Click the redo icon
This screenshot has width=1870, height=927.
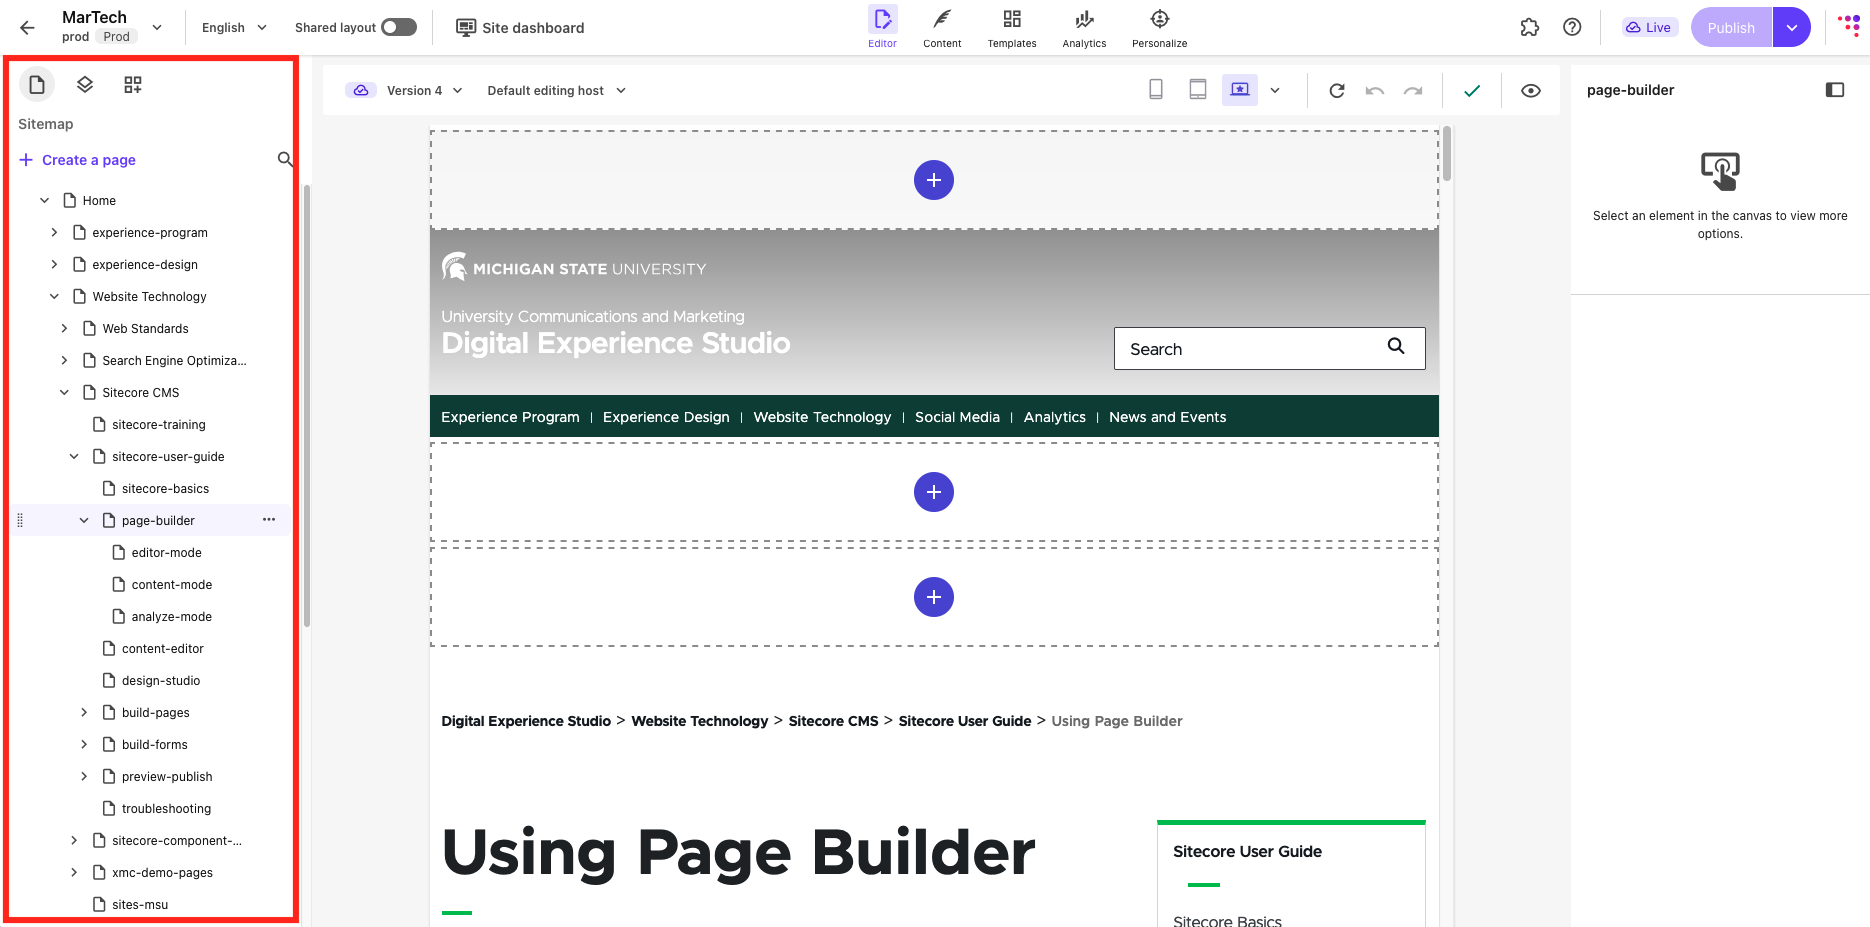[x=1413, y=90]
